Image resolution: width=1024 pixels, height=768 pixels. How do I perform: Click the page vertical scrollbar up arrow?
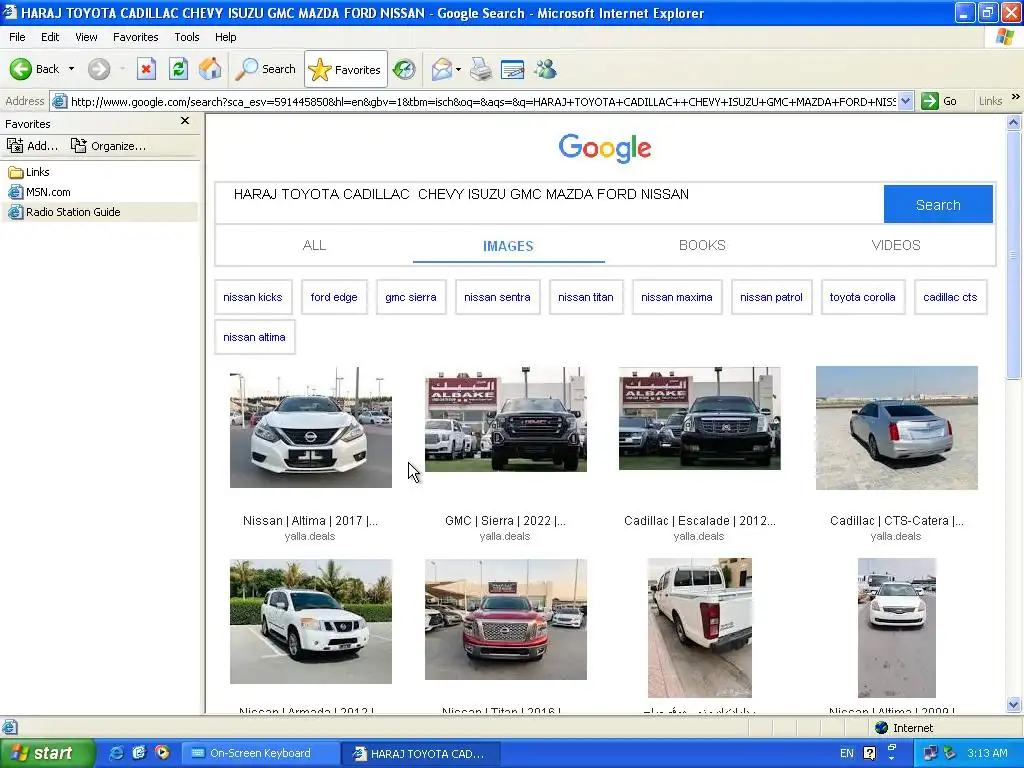(1014, 122)
